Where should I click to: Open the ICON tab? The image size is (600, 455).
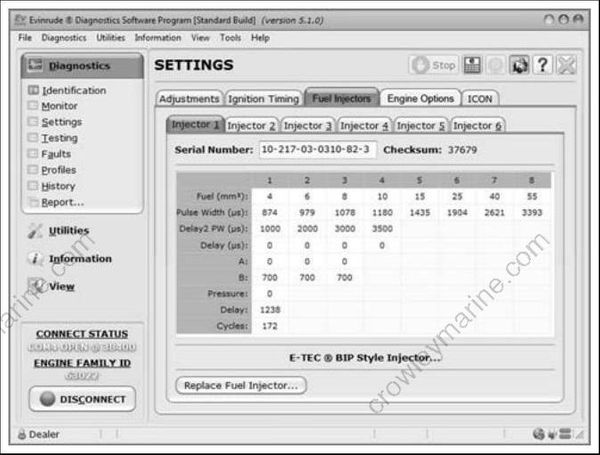click(480, 99)
